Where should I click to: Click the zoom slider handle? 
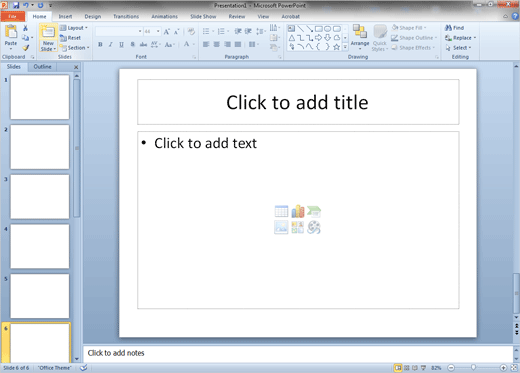click(x=474, y=368)
